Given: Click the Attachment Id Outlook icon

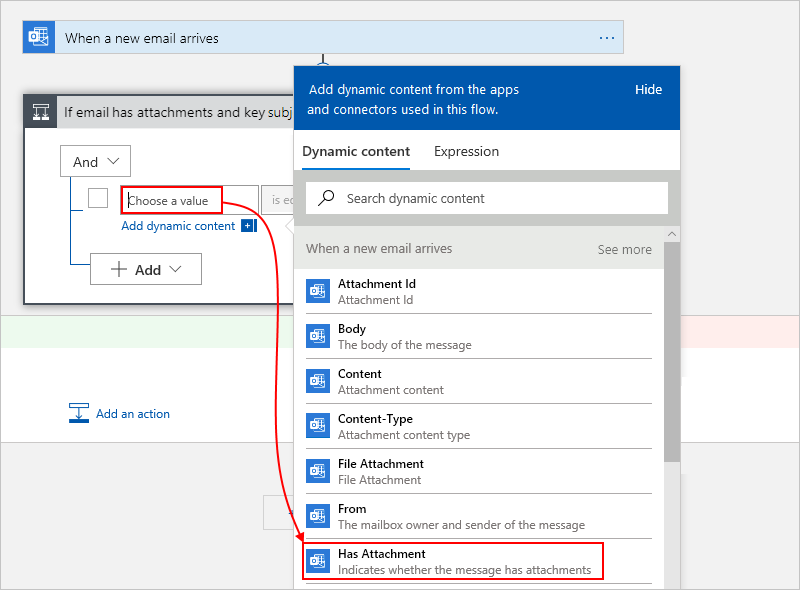Looking at the screenshot, I should (x=318, y=291).
